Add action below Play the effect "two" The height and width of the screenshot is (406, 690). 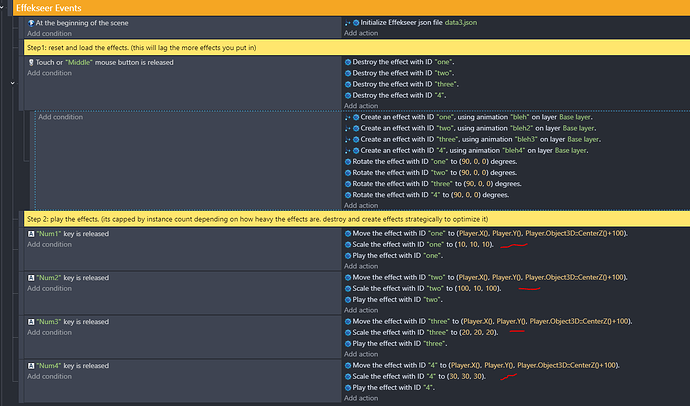click(x=361, y=310)
